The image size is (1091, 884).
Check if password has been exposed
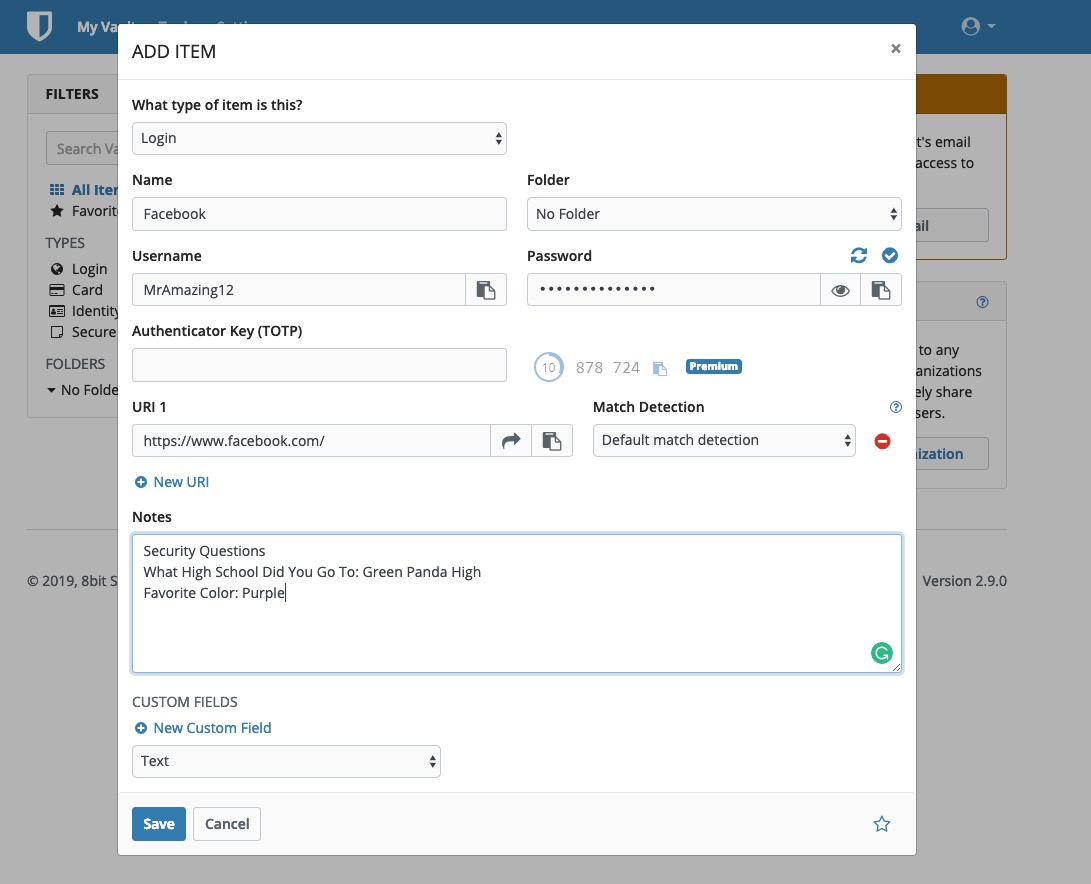click(x=890, y=256)
